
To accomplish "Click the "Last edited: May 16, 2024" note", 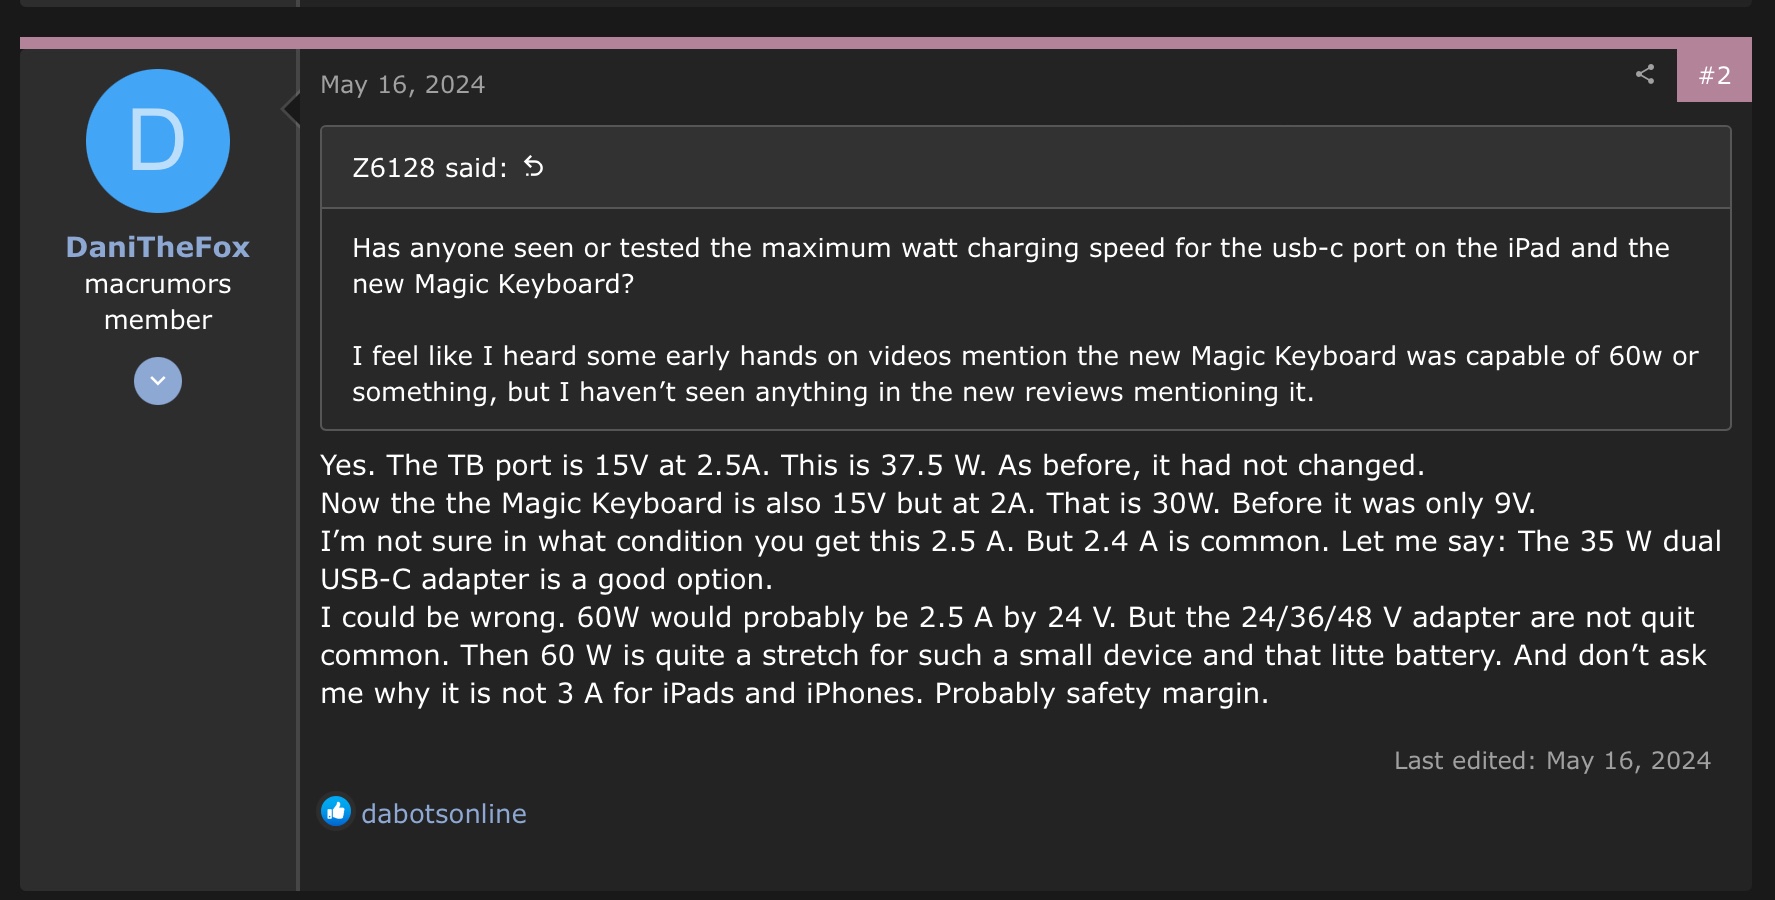I will (x=1552, y=761).
